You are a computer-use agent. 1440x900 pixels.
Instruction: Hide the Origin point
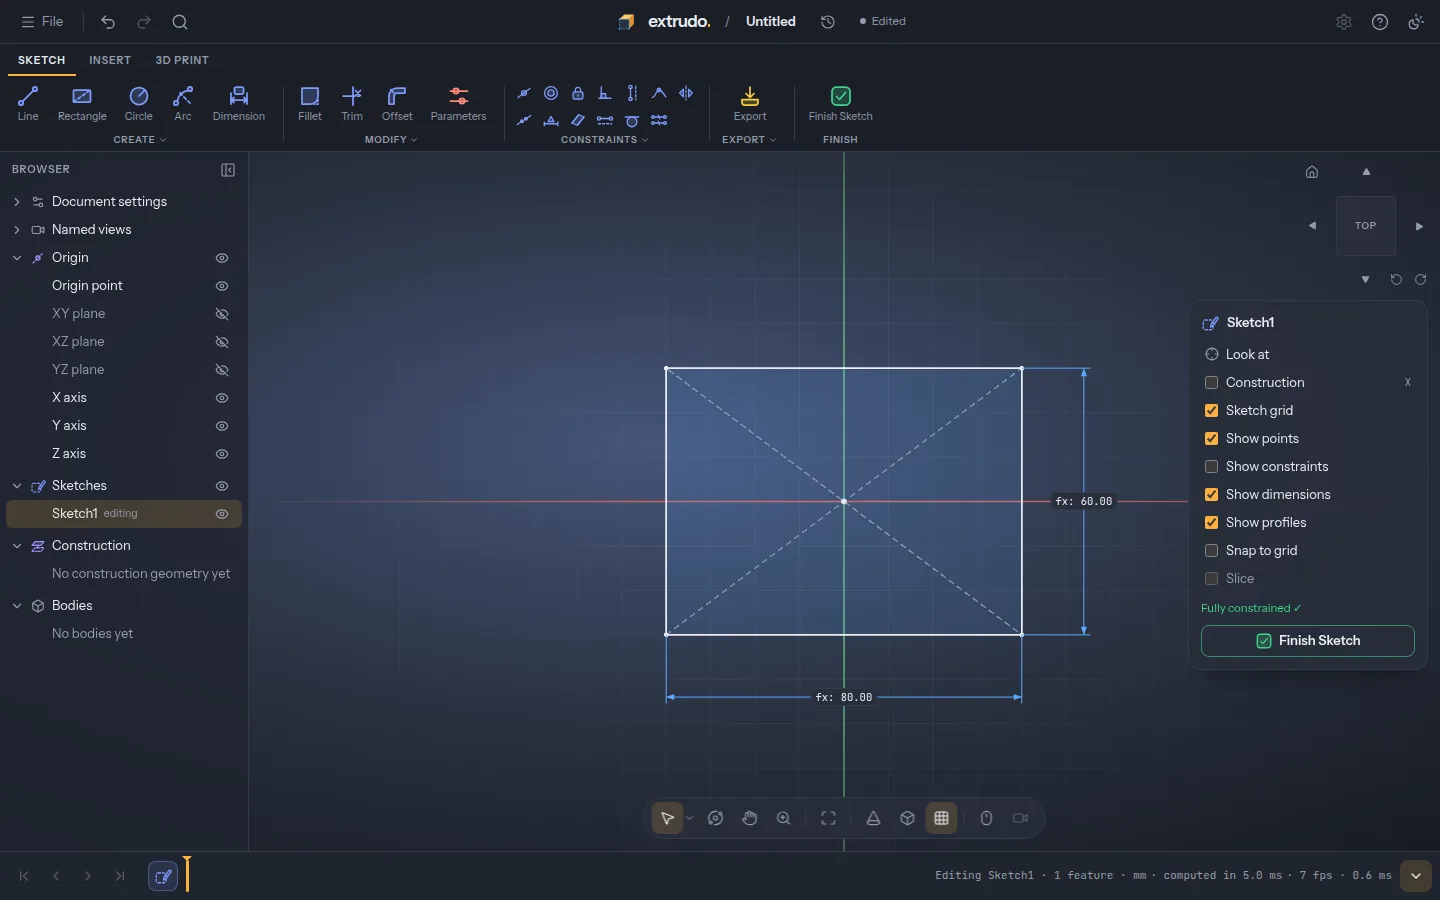coord(222,286)
